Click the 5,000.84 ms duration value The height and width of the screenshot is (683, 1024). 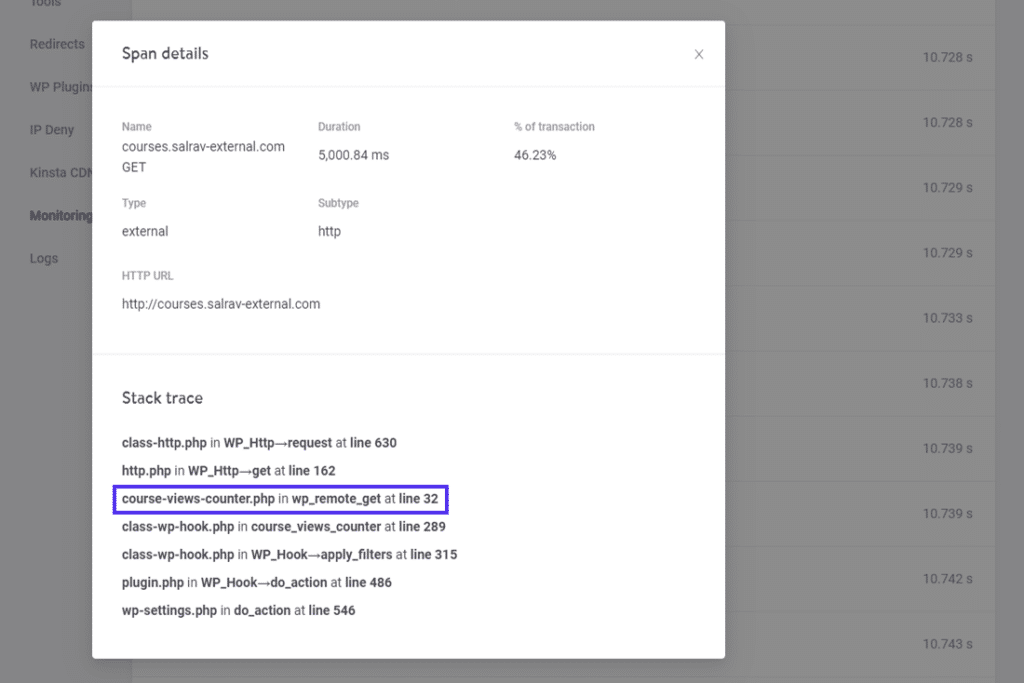353,156
